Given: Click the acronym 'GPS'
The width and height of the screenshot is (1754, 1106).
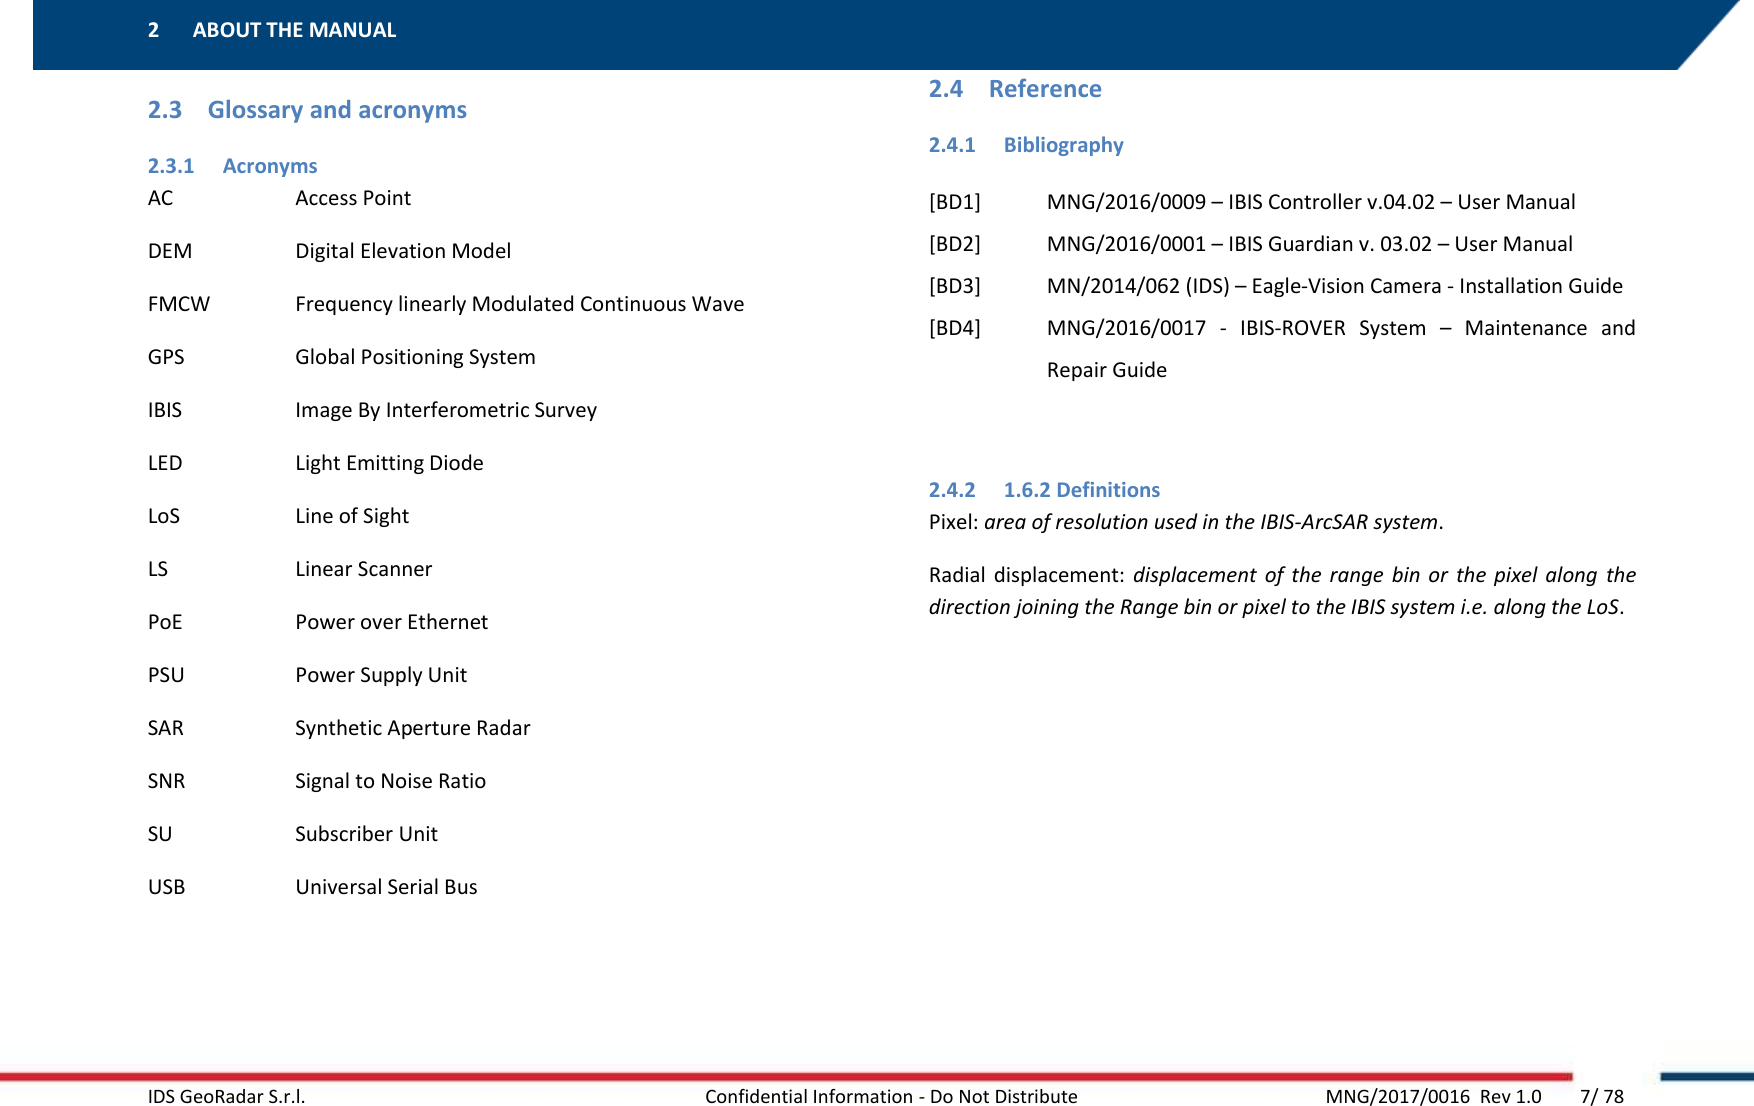Looking at the screenshot, I should (x=166, y=357).
